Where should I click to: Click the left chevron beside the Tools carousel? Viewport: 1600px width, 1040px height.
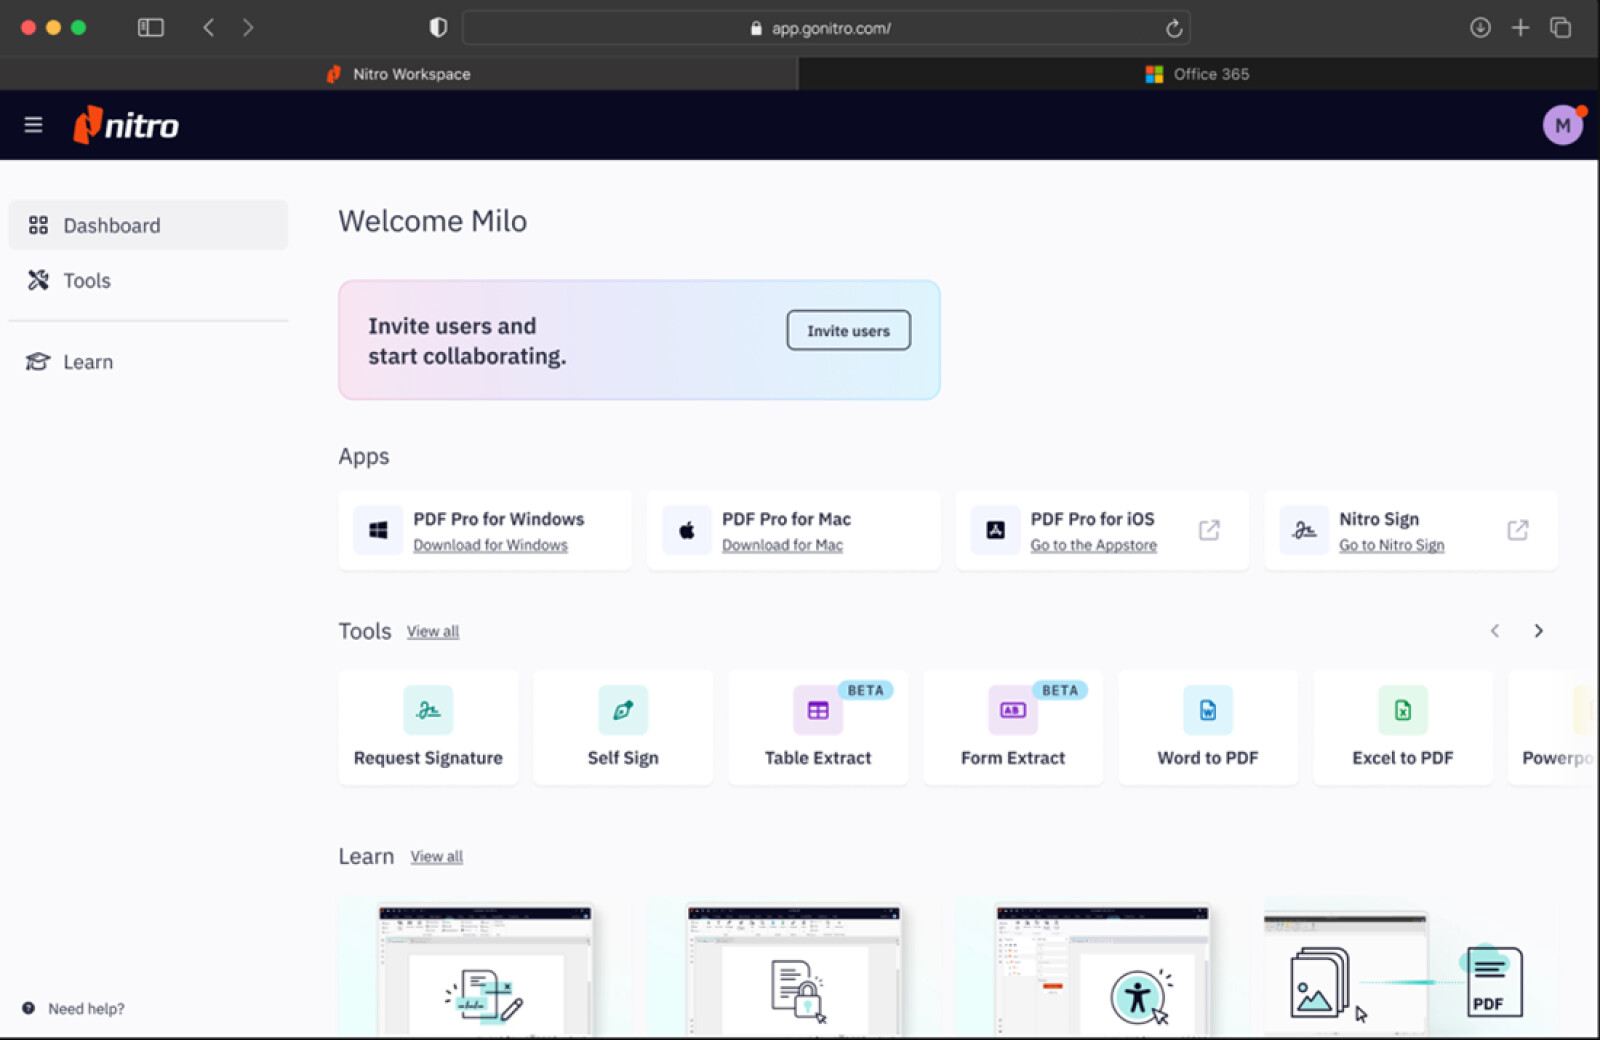pos(1494,631)
